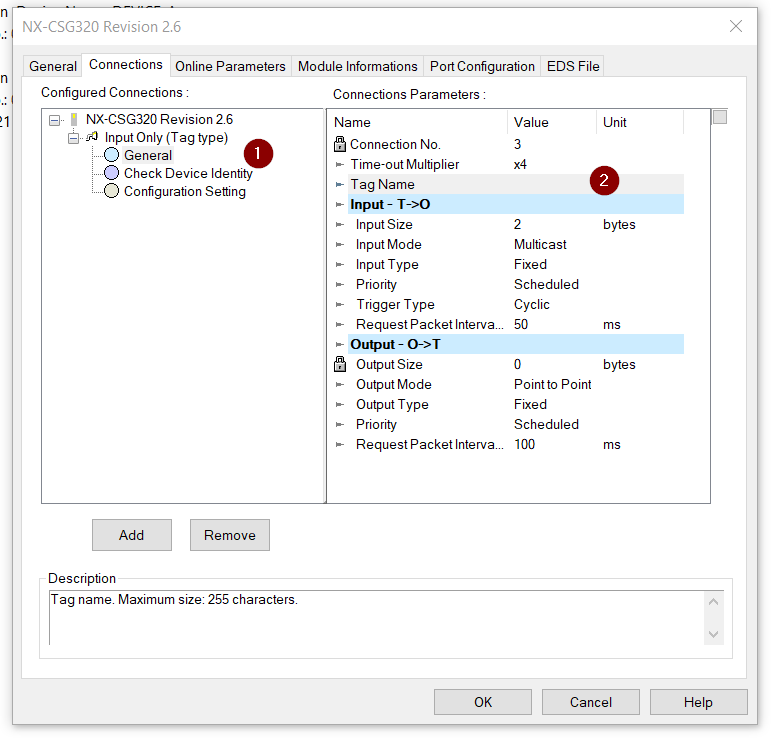Click the Description text box
This screenshot has height=738, width=776.
click(x=377, y=618)
